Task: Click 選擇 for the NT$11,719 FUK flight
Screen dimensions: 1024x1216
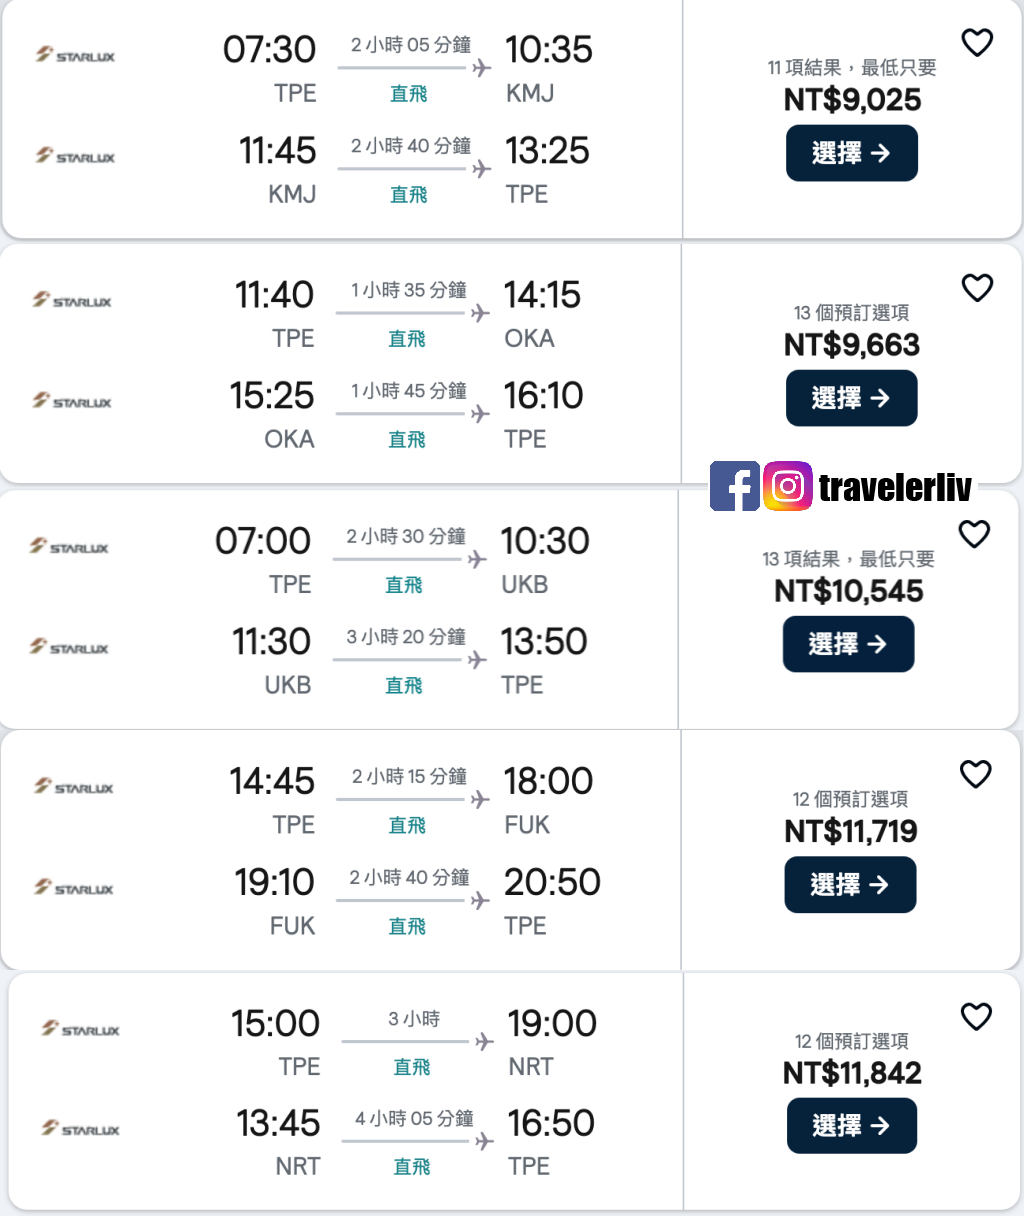Action: point(850,885)
